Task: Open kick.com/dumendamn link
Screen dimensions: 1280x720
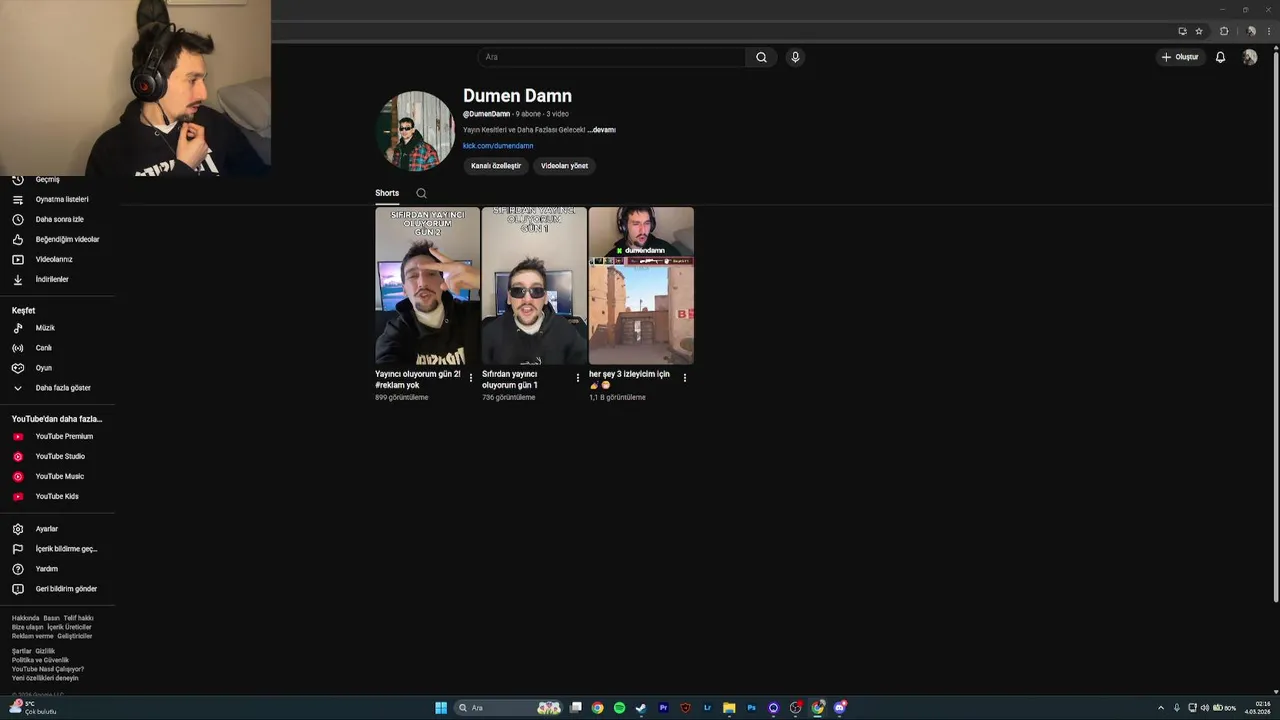Action: (x=498, y=146)
